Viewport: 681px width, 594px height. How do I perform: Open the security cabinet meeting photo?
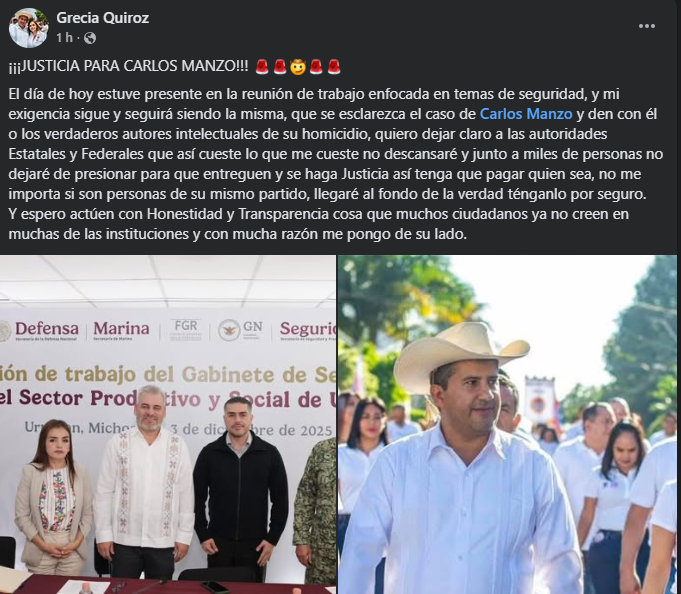pos(168,424)
